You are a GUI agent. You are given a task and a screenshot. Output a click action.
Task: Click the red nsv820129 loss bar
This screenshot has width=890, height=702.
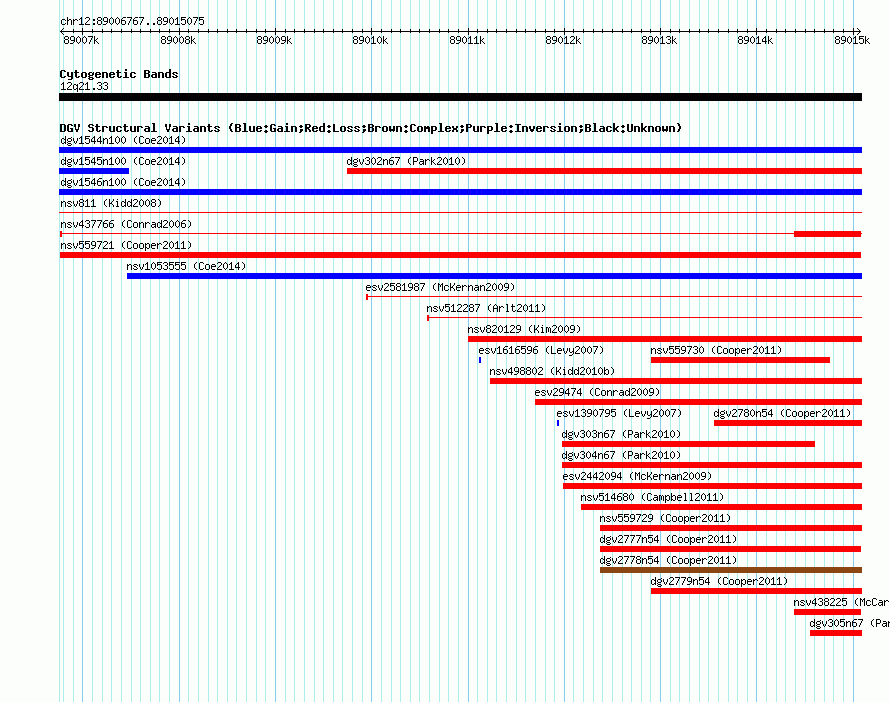(x=665, y=339)
